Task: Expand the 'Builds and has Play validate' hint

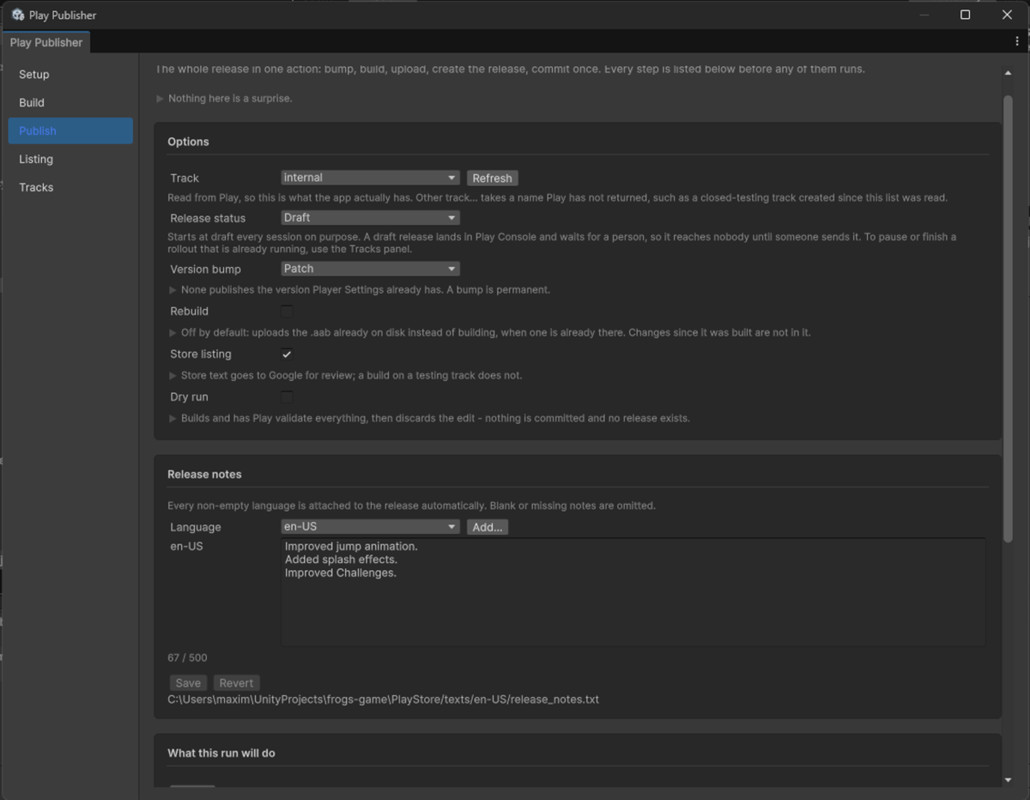Action: 173,418
